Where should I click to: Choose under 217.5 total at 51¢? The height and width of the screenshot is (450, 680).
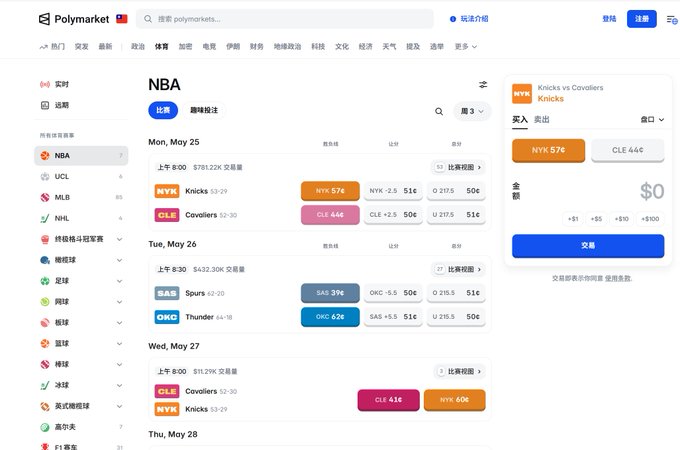click(456, 215)
